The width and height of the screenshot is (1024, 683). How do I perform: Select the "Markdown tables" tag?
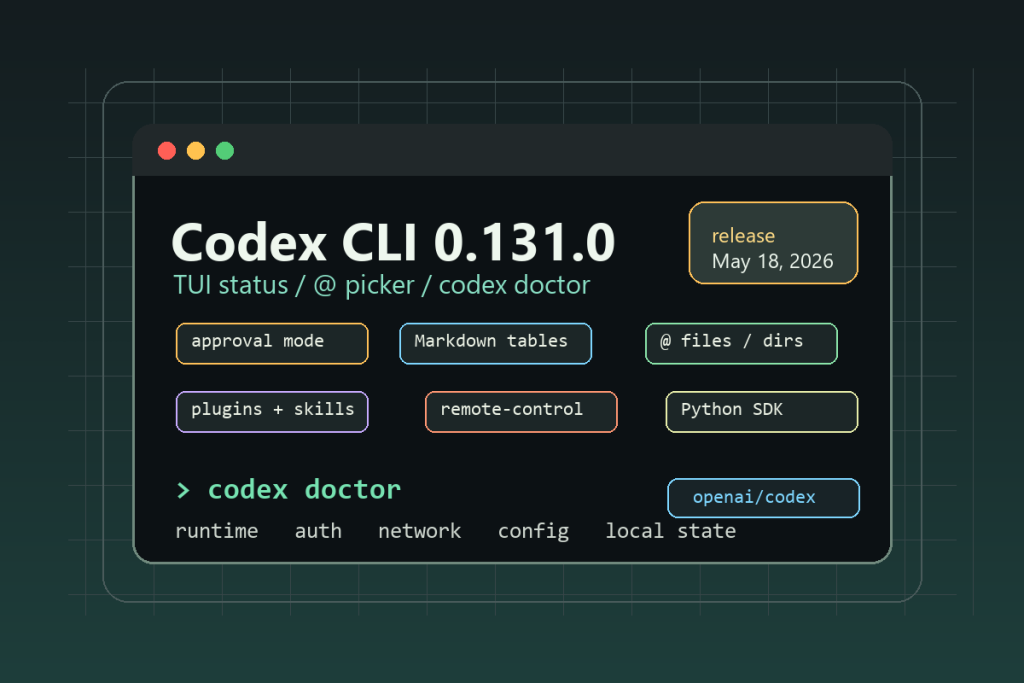(496, 343)
